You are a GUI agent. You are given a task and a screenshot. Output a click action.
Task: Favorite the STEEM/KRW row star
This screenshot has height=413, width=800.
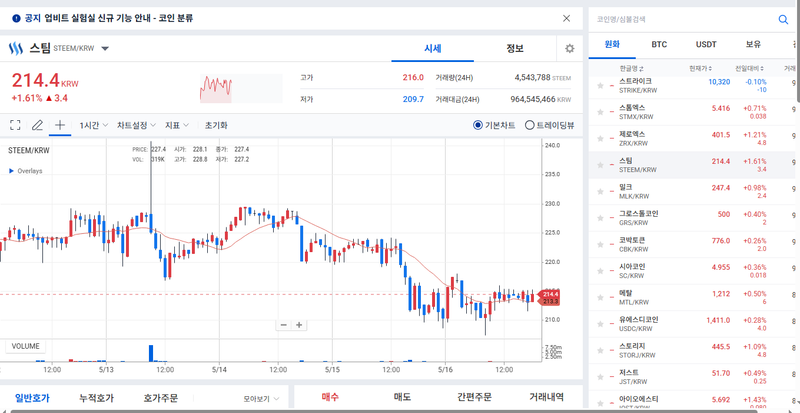601,165
